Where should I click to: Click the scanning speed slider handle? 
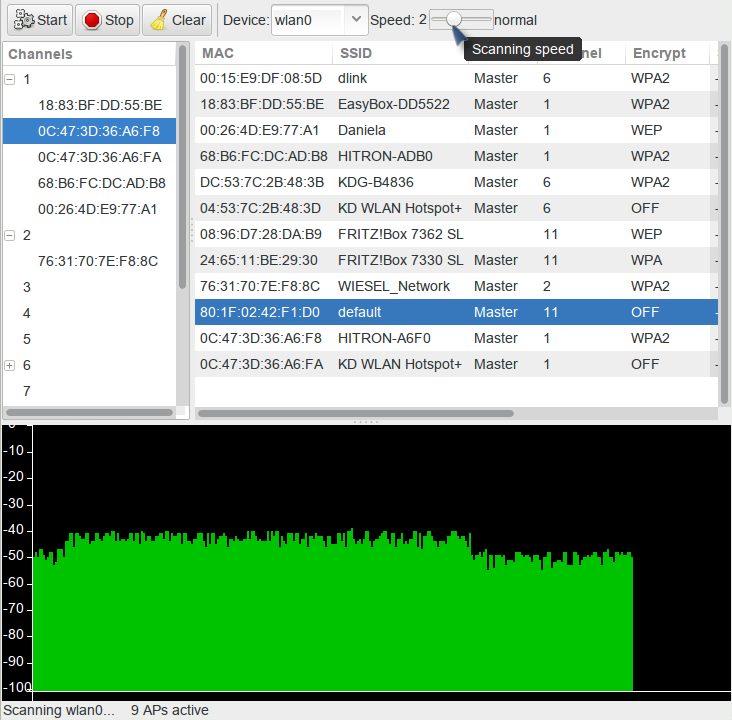coord(453,20)
